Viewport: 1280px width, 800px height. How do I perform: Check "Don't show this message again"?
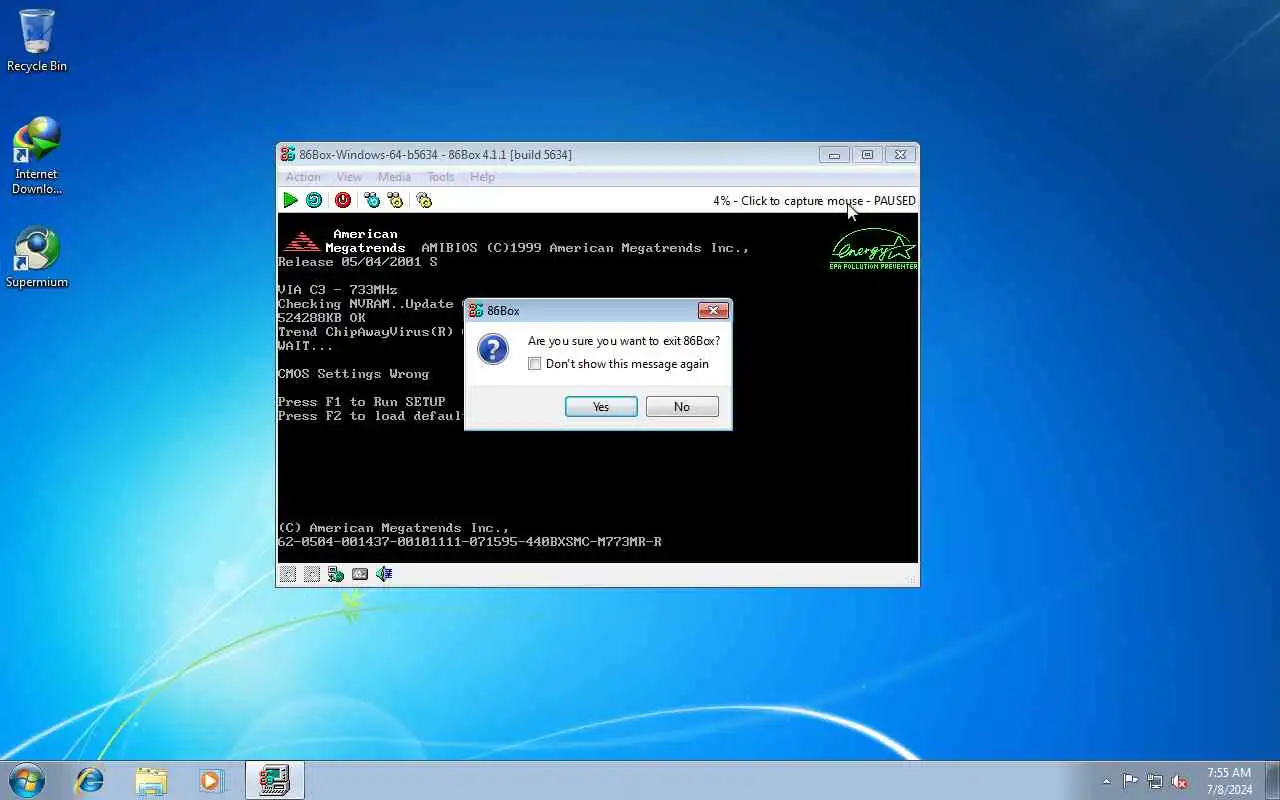click(535, 364)
